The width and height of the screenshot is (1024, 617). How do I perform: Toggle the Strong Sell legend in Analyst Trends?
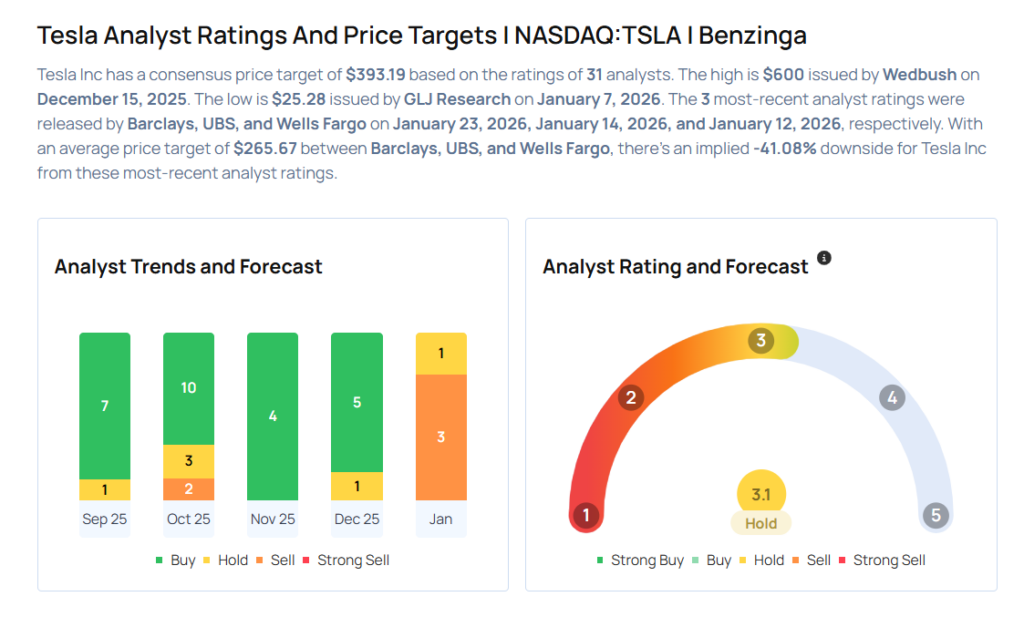[345, 560]
